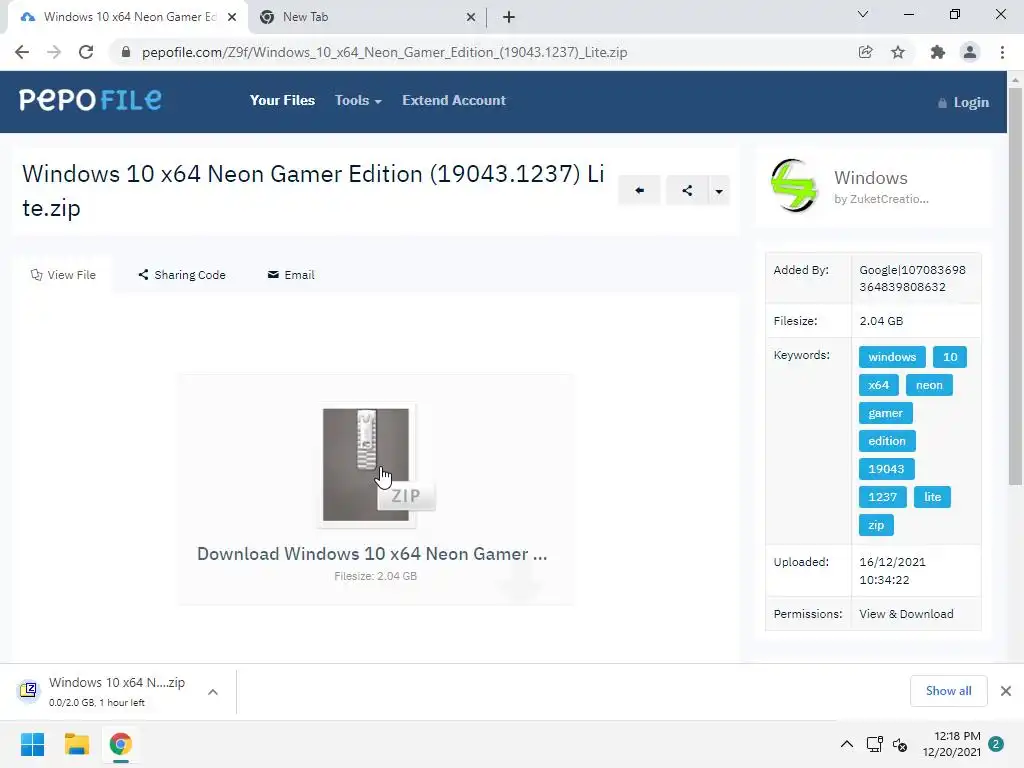Open the notification badge showing 2
The image size is (1024, 768).
(996, 744)
